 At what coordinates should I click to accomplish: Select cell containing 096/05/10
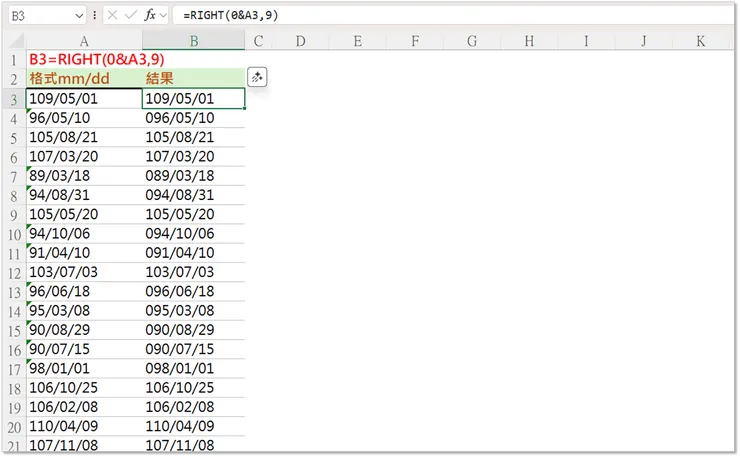point(193,118)
